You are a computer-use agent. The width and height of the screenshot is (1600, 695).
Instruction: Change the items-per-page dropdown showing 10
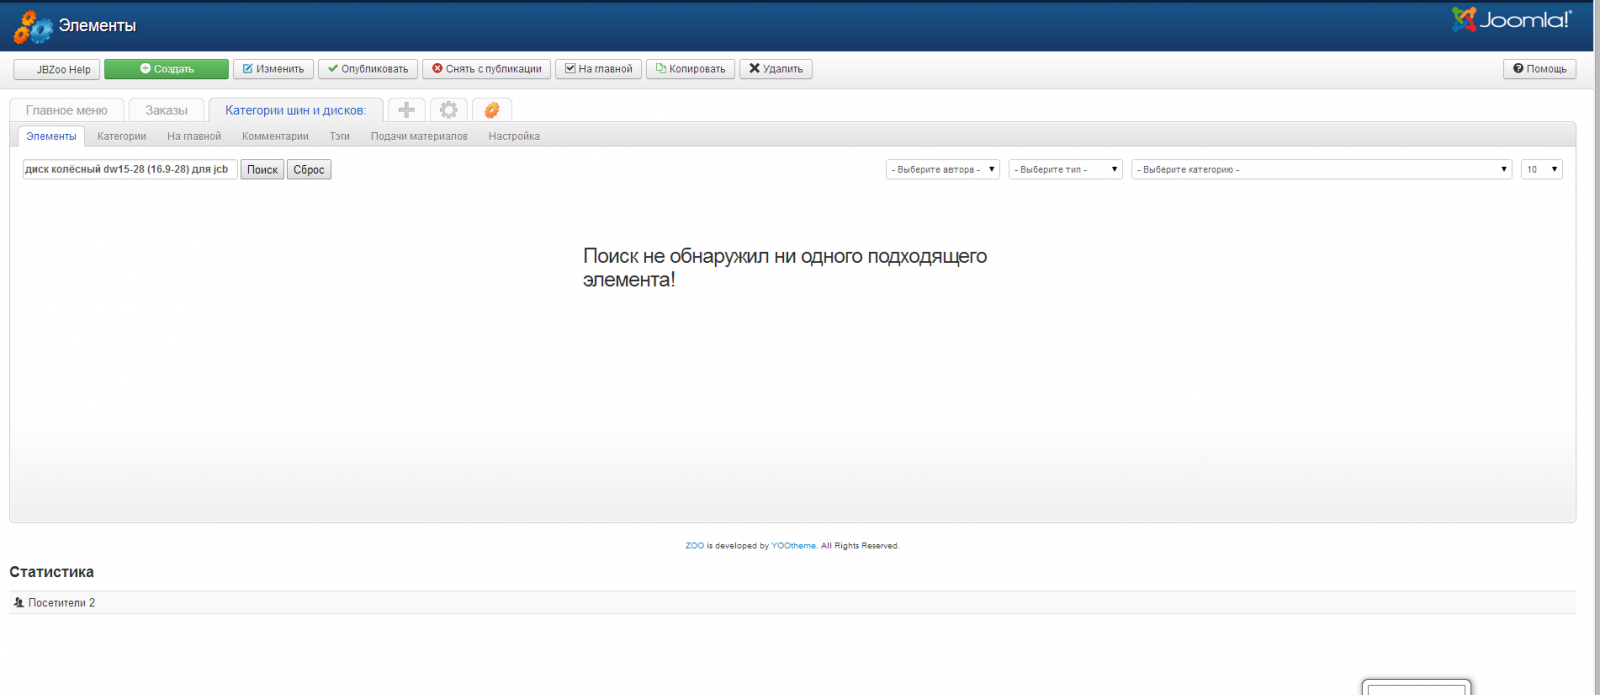coord(1541,170)
